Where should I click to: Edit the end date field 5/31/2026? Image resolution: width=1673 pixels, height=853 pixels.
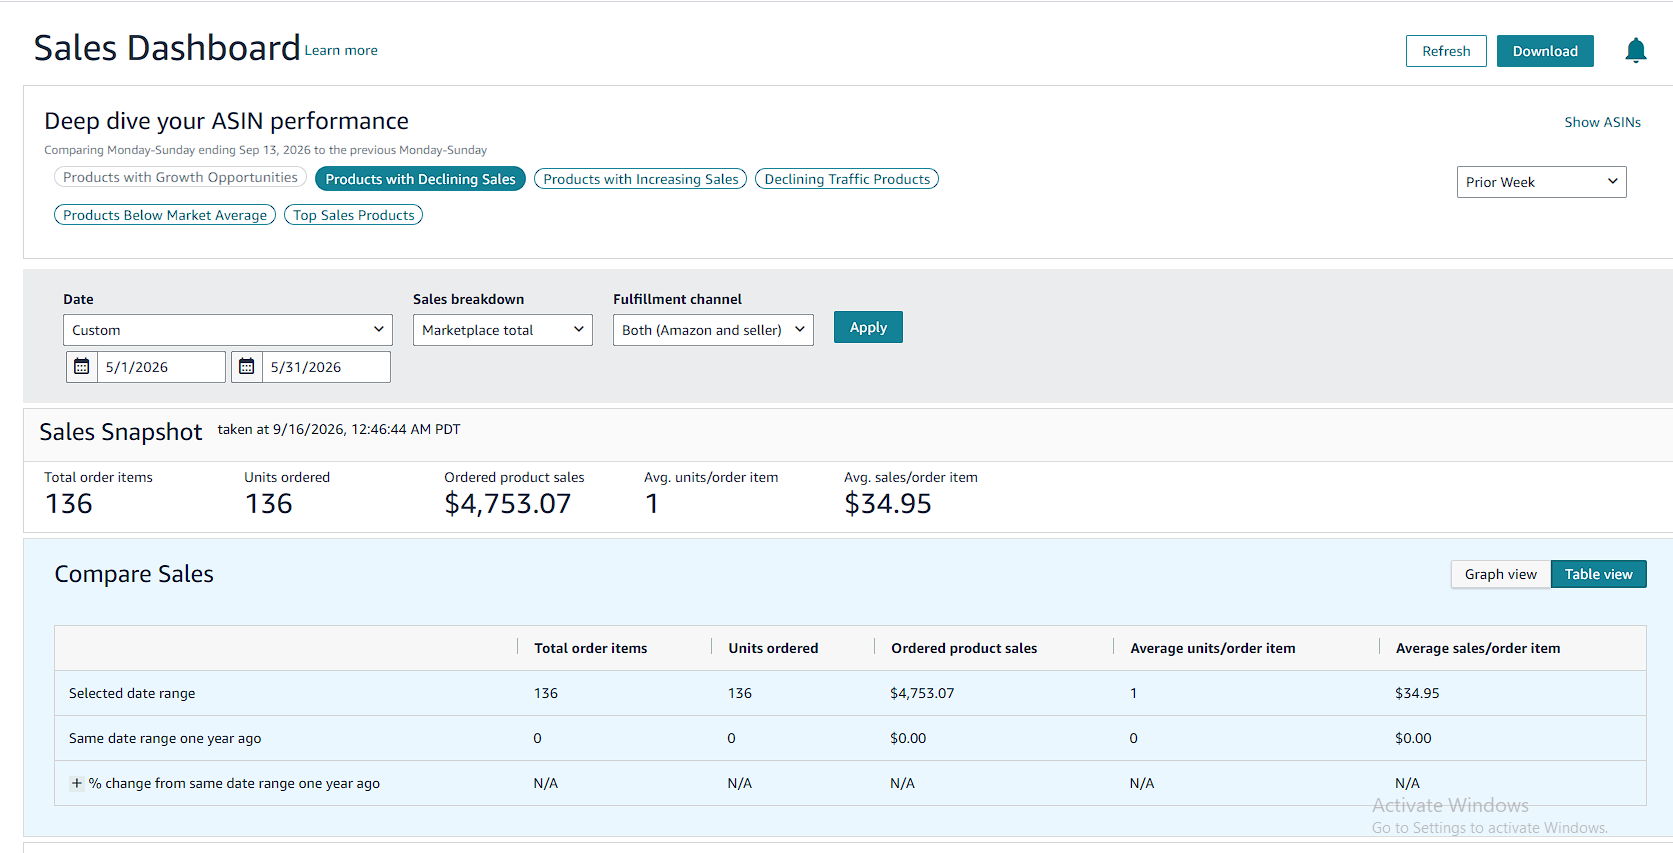pos(326,367)
